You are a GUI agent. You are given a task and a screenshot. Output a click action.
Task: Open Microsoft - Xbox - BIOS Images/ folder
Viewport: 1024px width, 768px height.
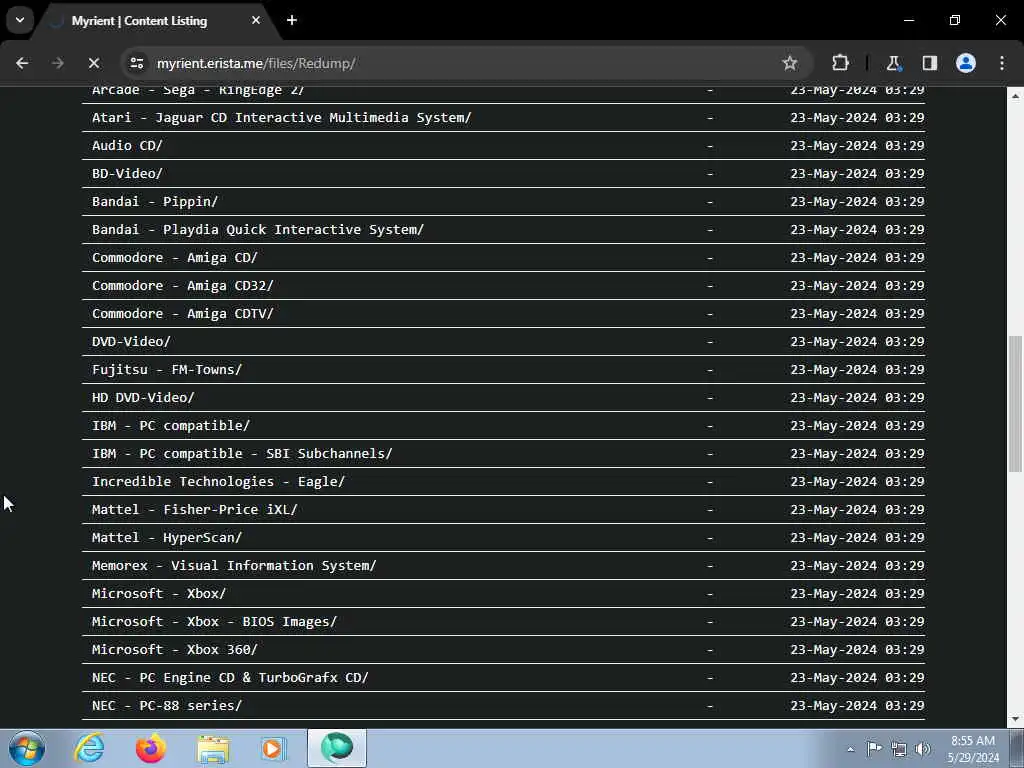(x=214, y=622)
